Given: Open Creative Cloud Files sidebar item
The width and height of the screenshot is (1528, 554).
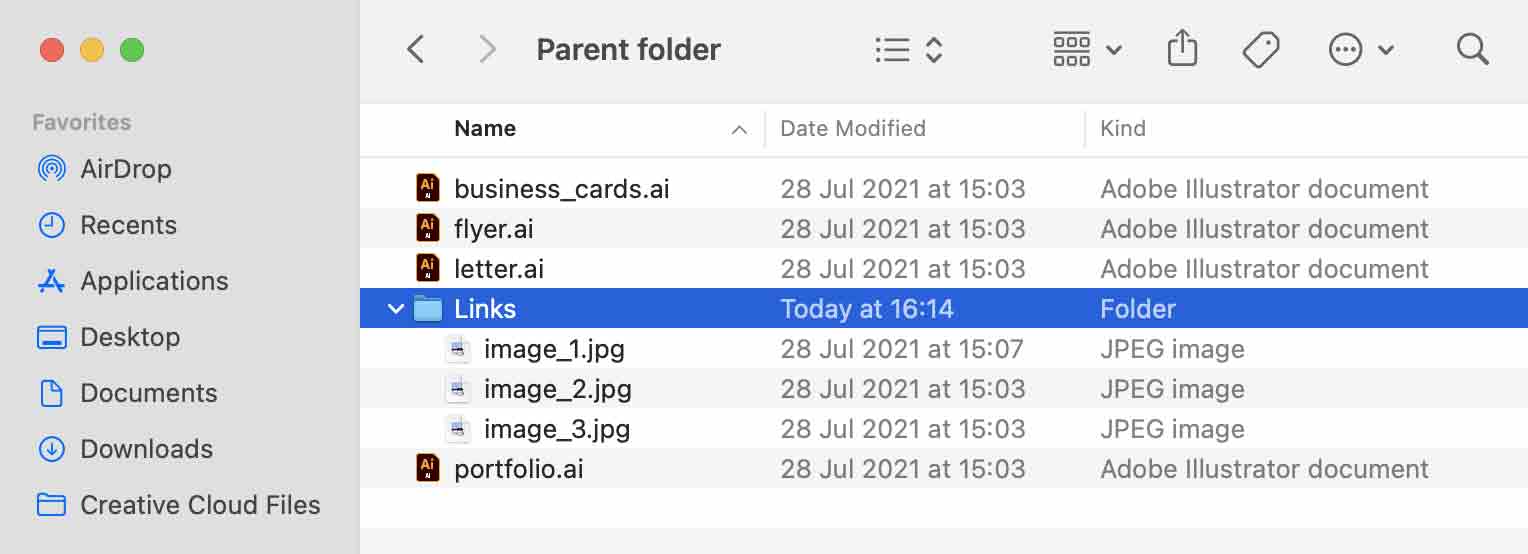Looking at the screenshot, I should coord(200,505).
